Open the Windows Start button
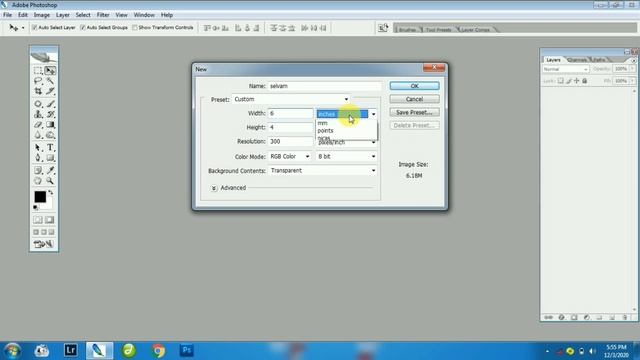This screenshot has width=640, height=360. coord(12,351)
